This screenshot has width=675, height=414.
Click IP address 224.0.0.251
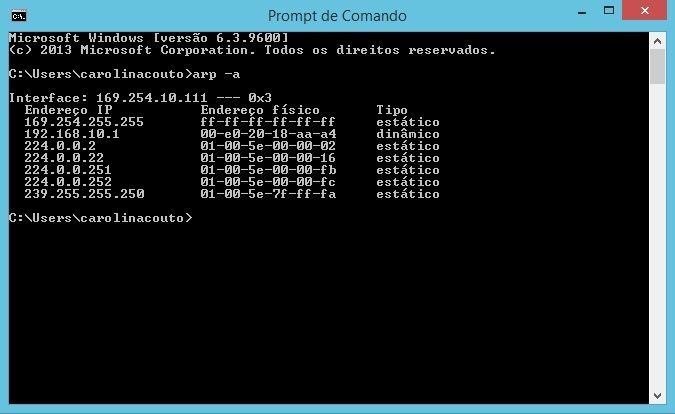pyautogui.click(x=68, y=170)
